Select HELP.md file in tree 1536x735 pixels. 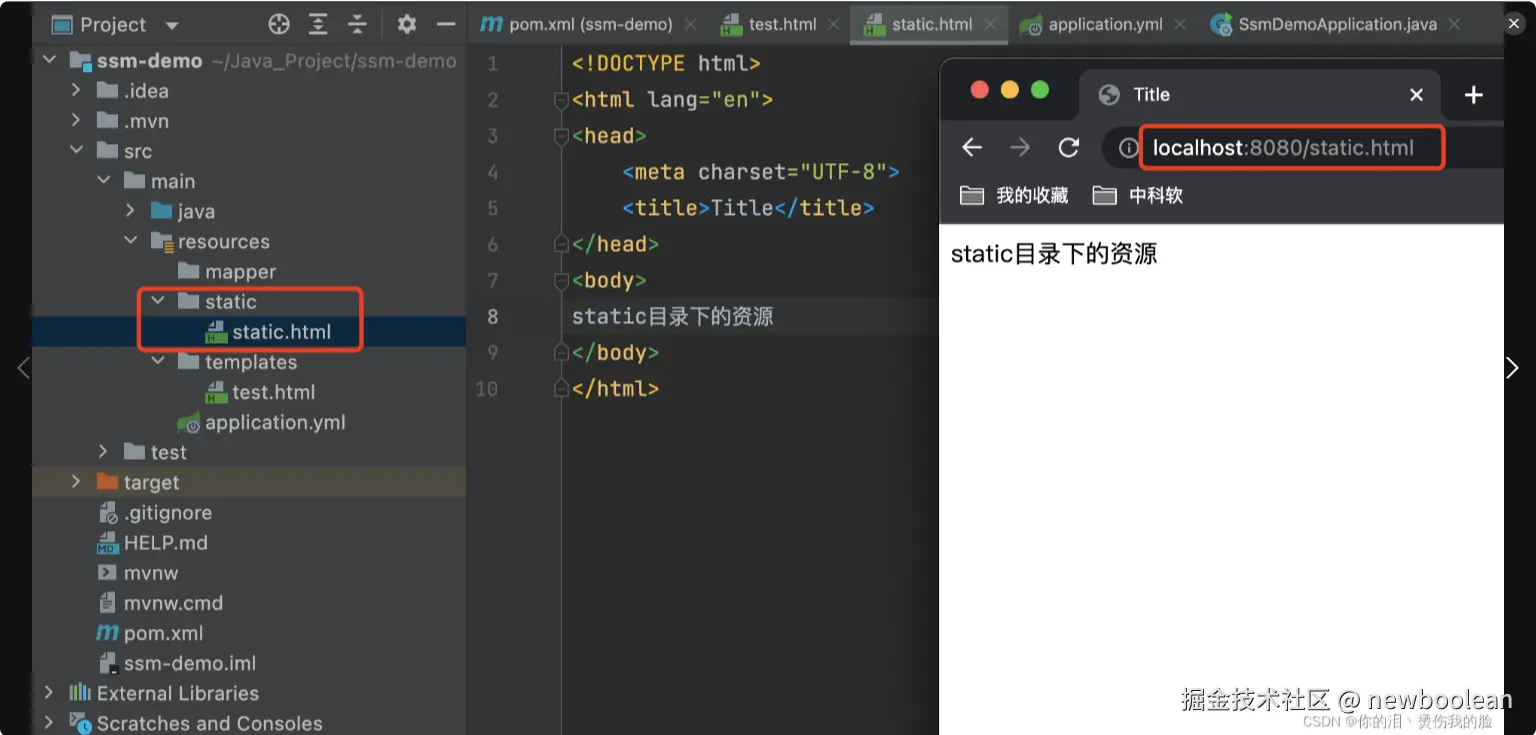pos(152,543)
